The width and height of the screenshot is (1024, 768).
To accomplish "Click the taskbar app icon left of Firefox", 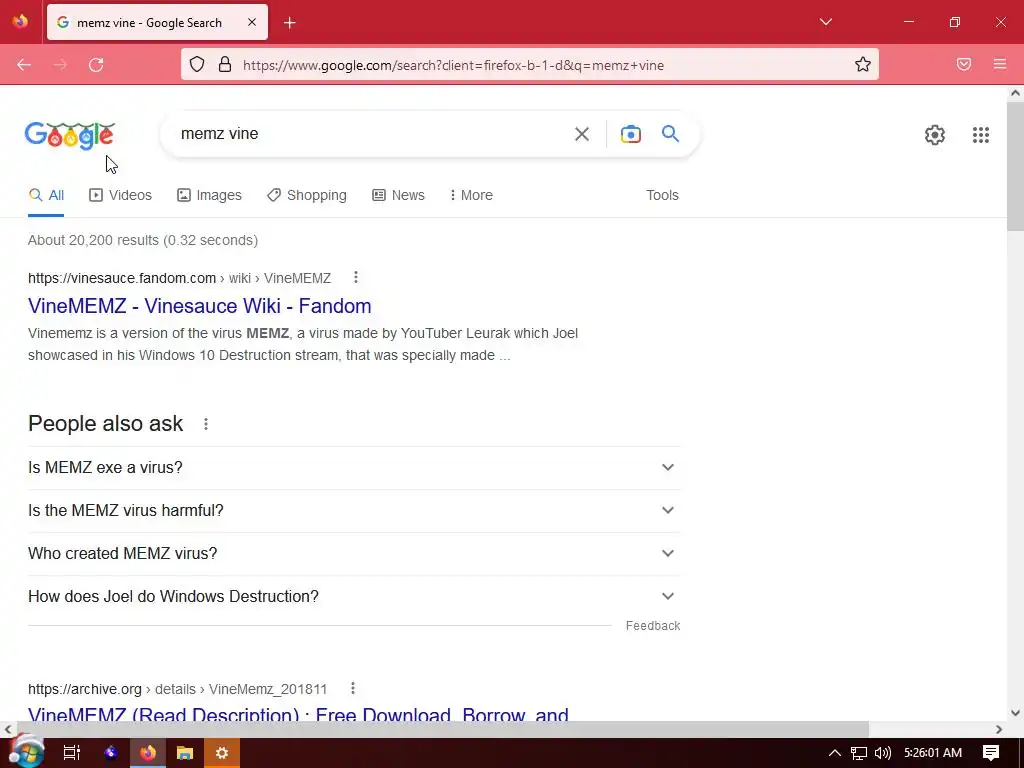I will (x=111, y=753).
